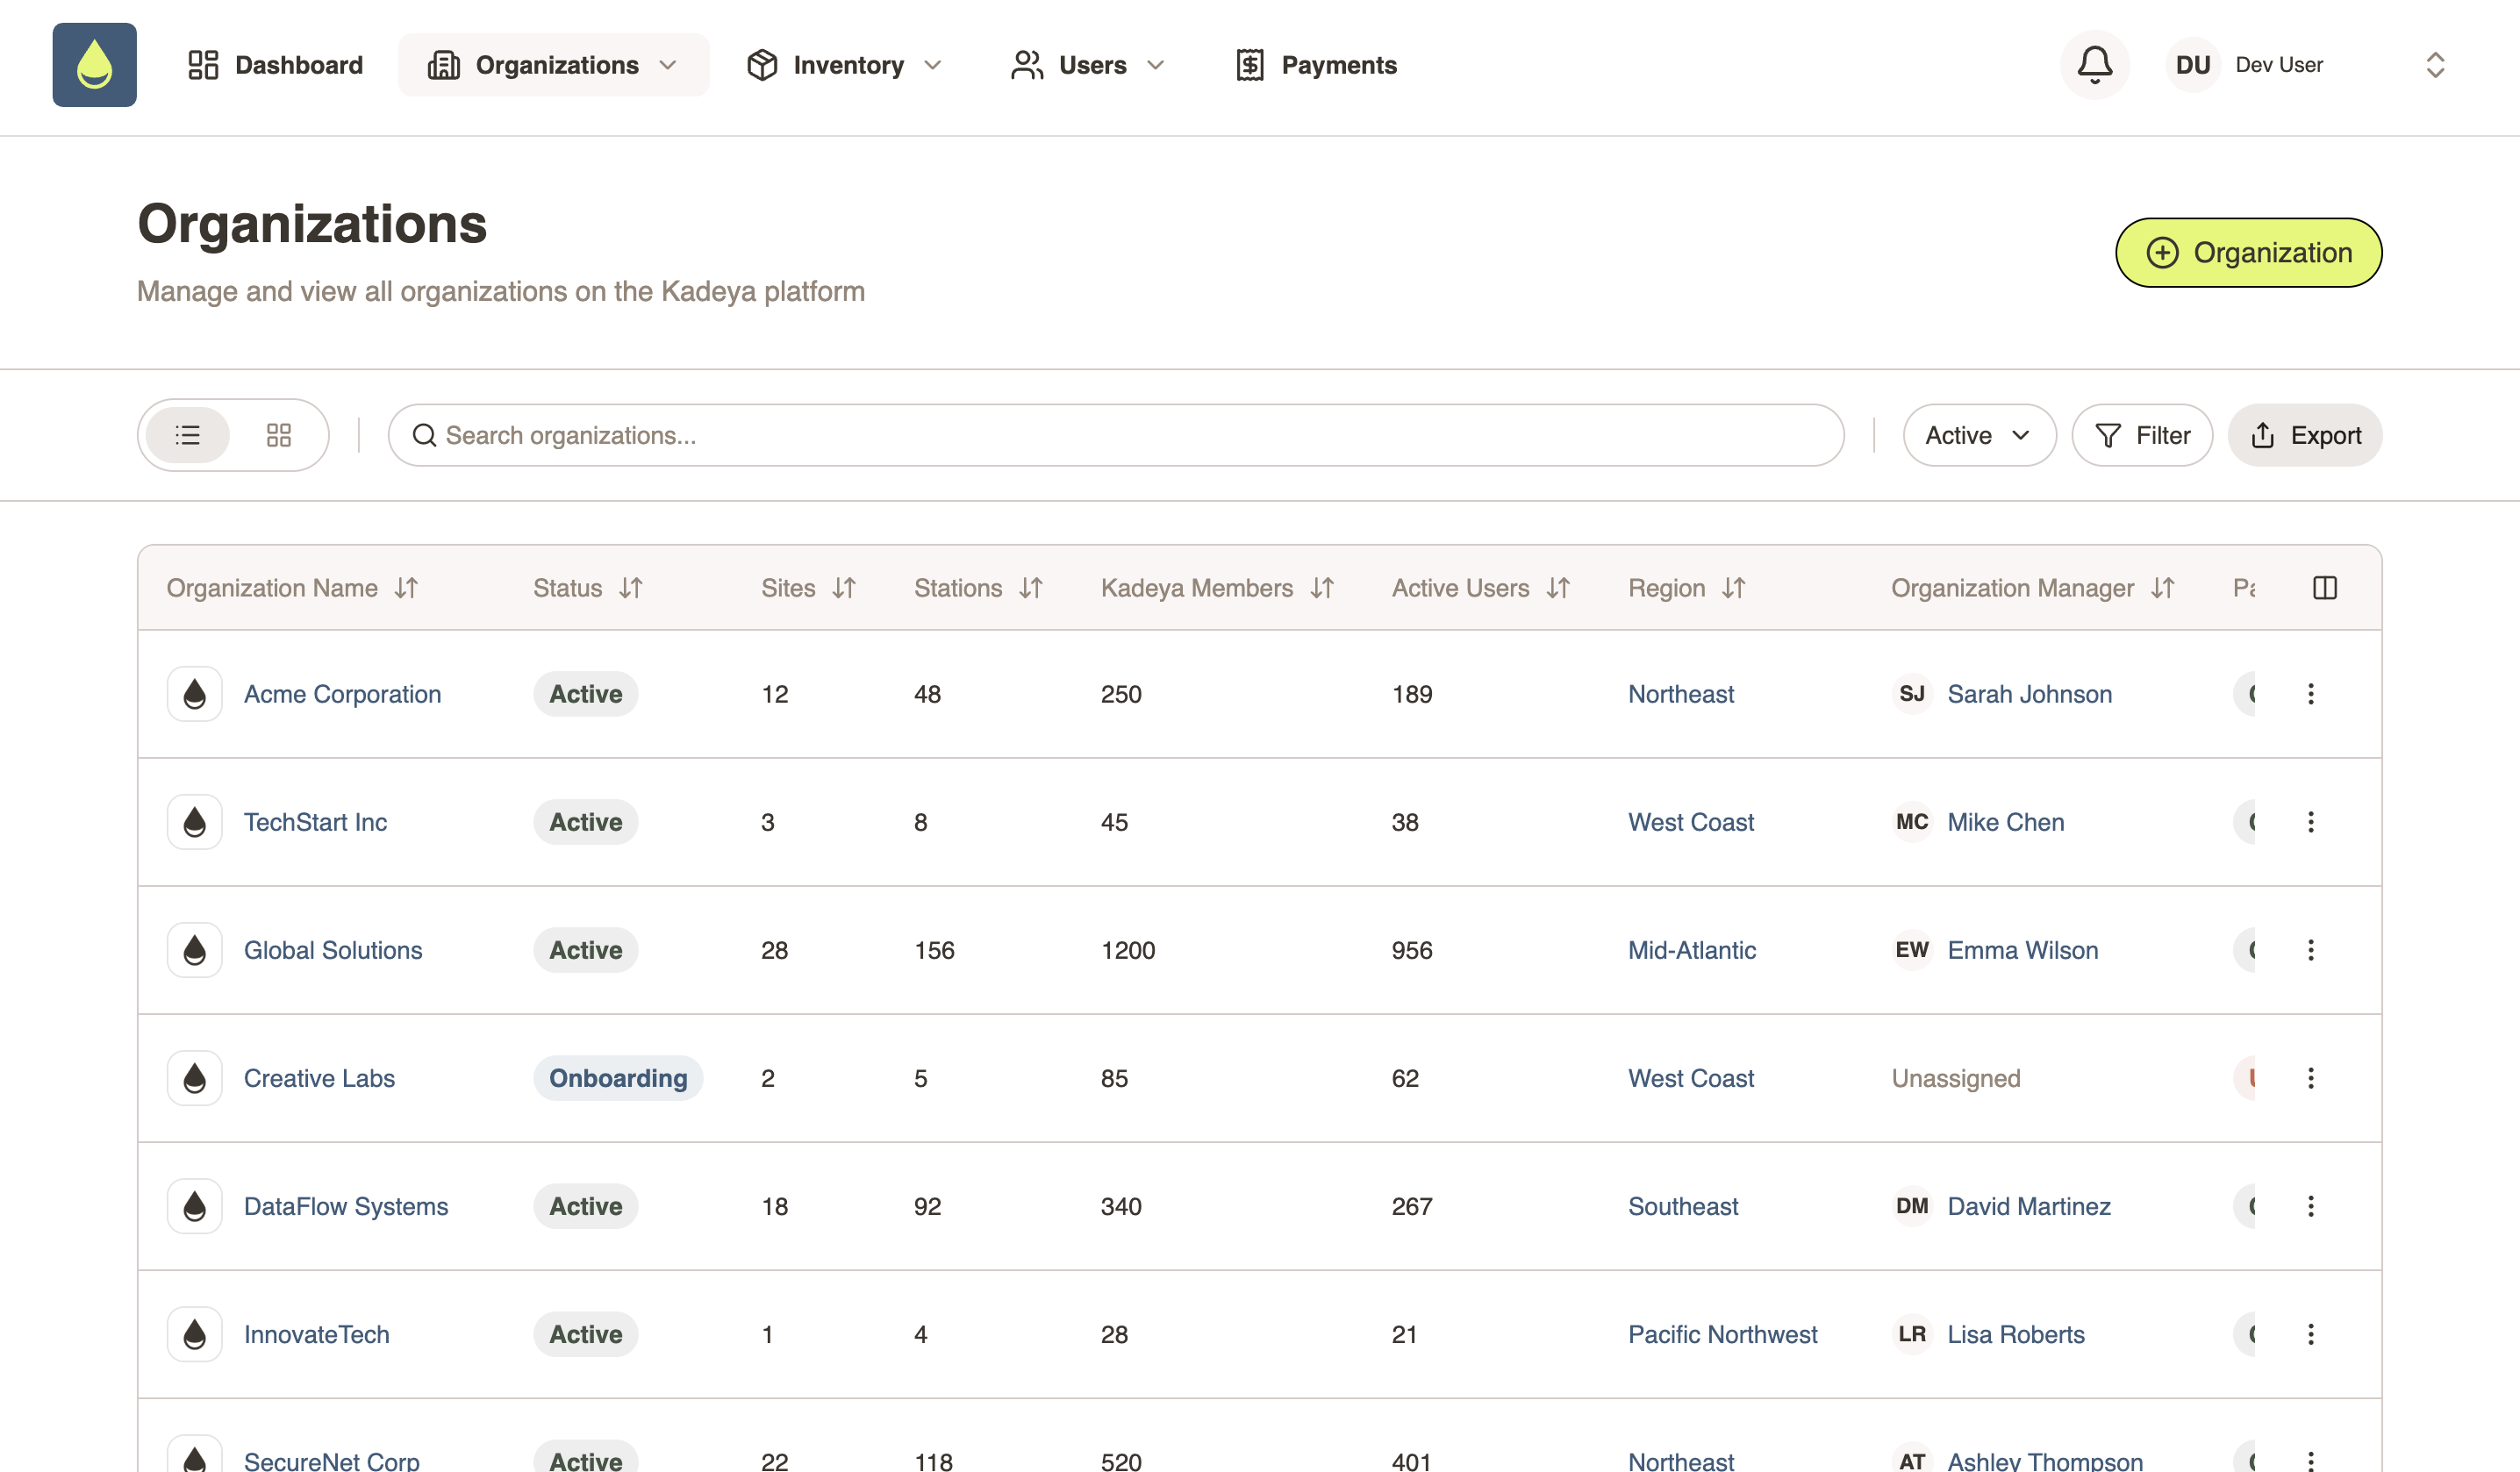Click the EW manager avatar
The width and height of the screenshot is (2520, 1472).
[x=1912, y=950]
